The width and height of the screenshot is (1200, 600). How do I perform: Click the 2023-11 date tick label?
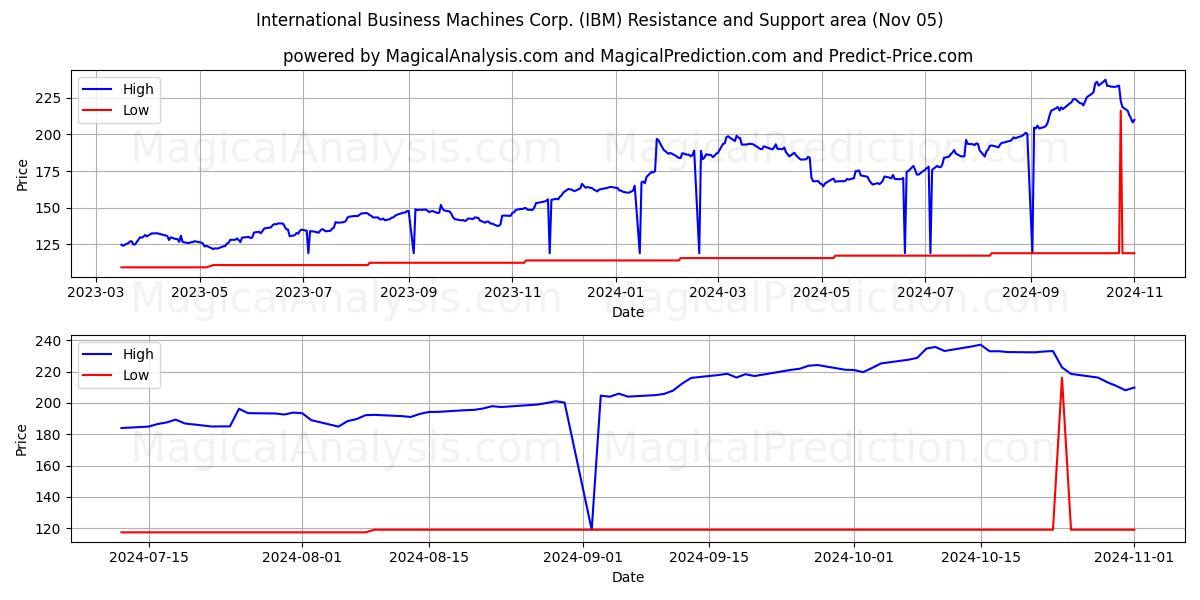[x=513, y=293]
